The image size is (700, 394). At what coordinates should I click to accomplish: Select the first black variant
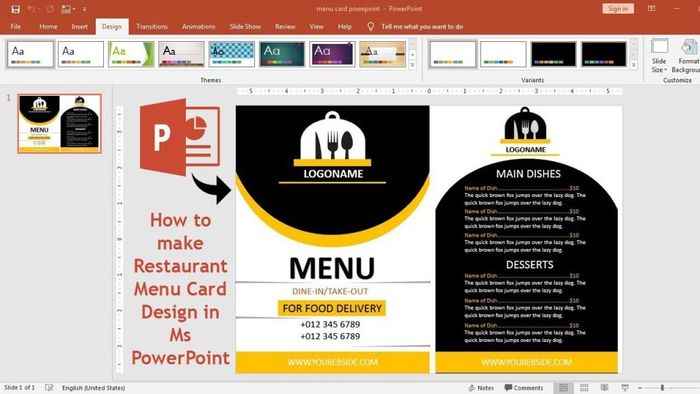[x=553, y=54]
